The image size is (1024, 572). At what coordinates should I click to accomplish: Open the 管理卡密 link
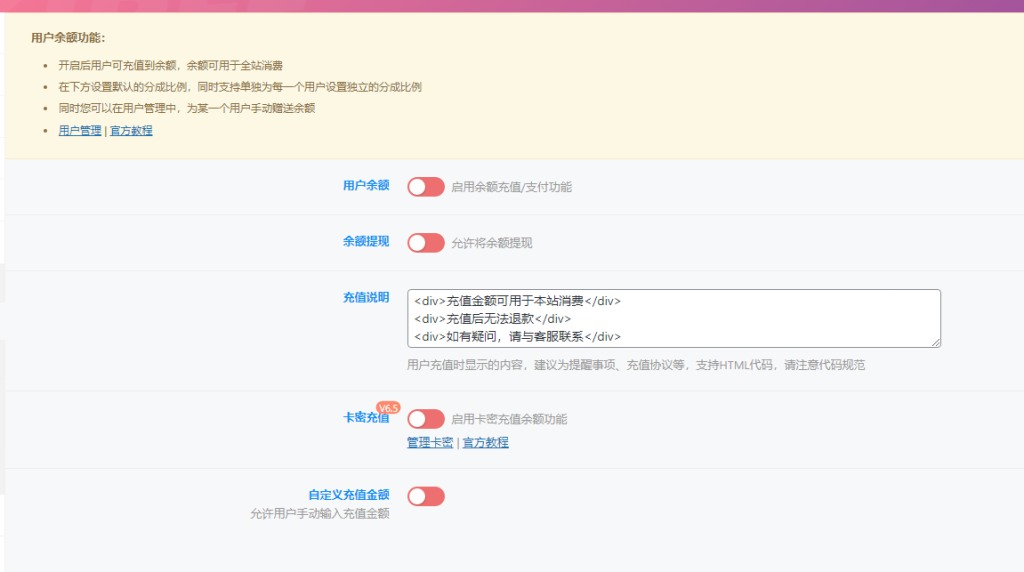pyautogui.click(x=430, y=443)
